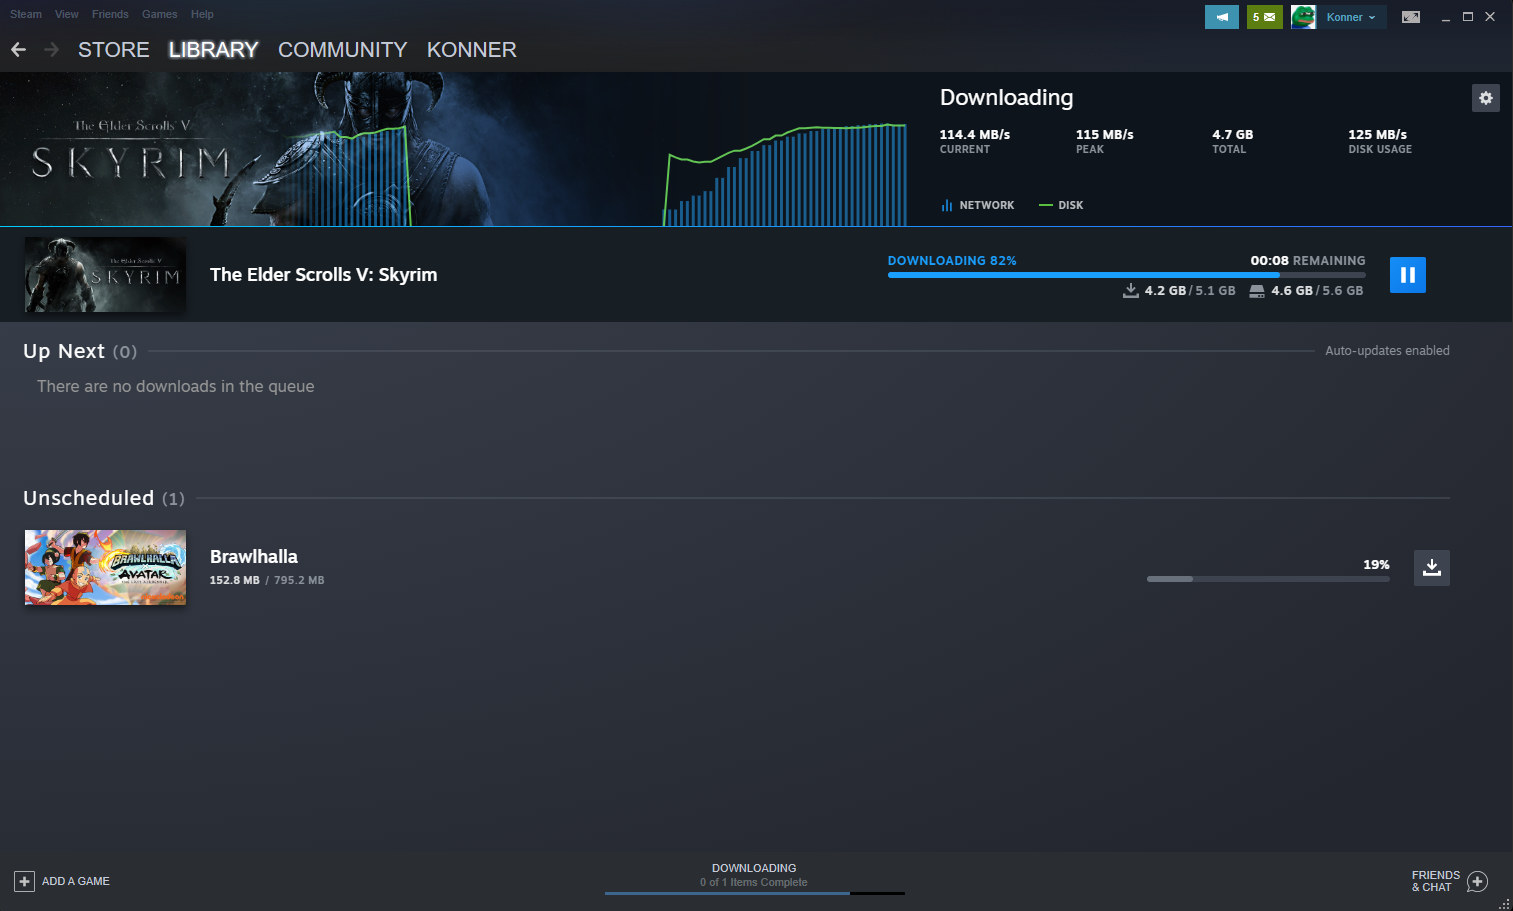Click the 115 MB/s peak value

click(x=1105, y=134)
